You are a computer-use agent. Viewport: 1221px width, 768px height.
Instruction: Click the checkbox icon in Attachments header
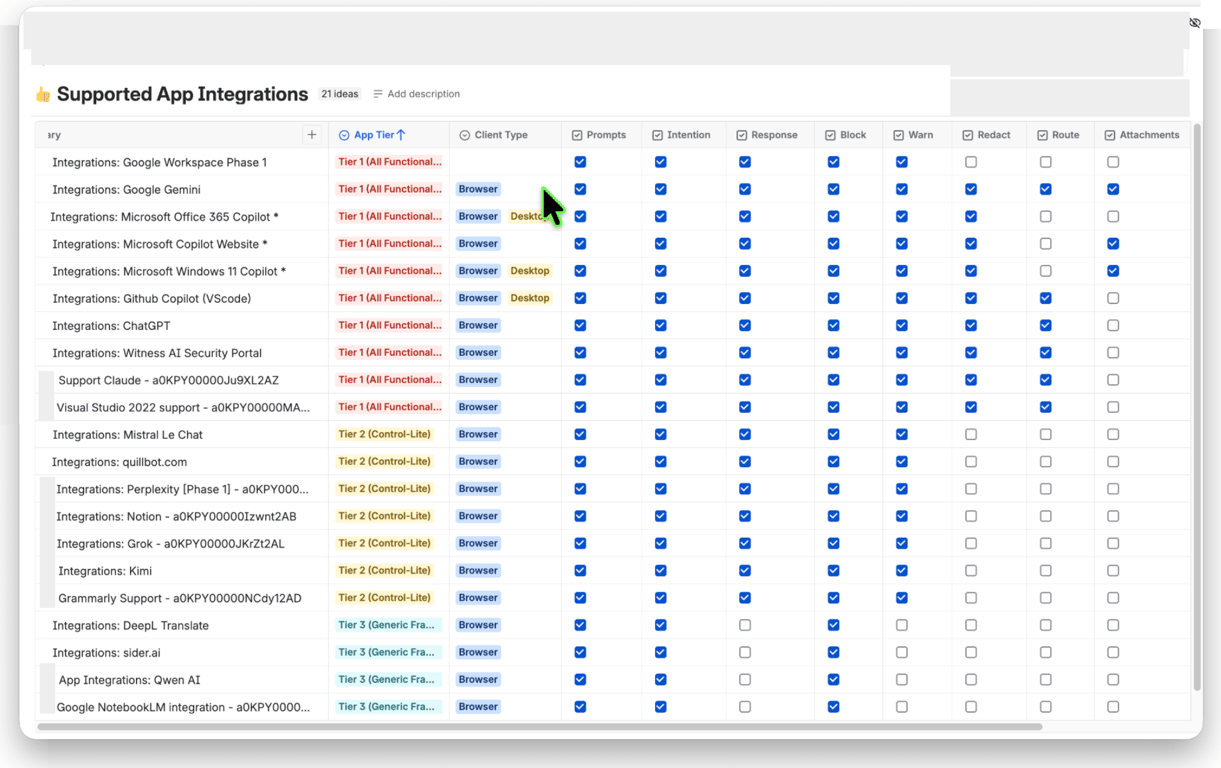click(x=1110, y=135)
